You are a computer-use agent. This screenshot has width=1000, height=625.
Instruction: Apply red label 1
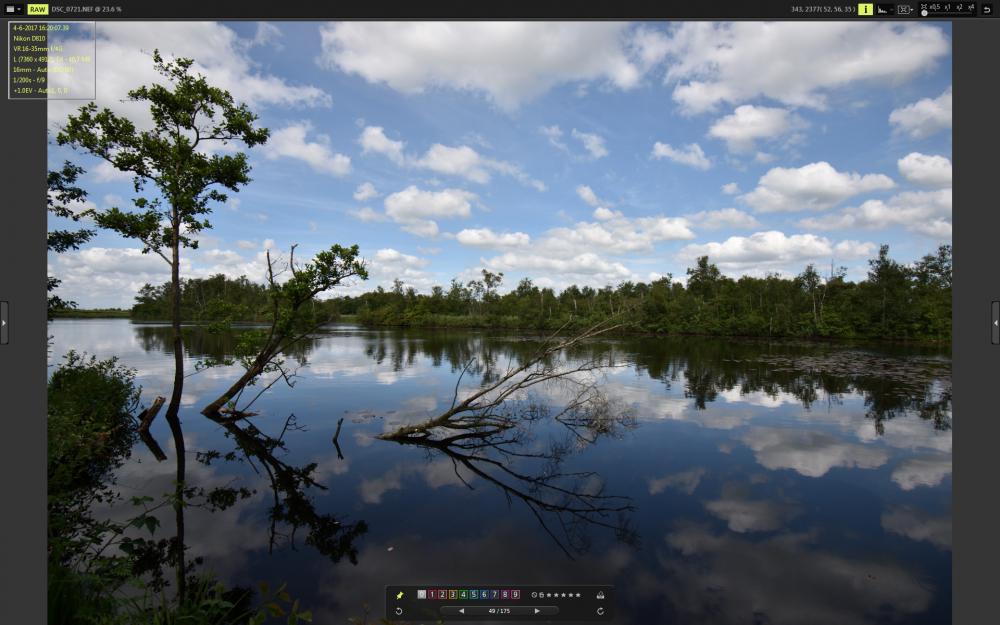432,594
